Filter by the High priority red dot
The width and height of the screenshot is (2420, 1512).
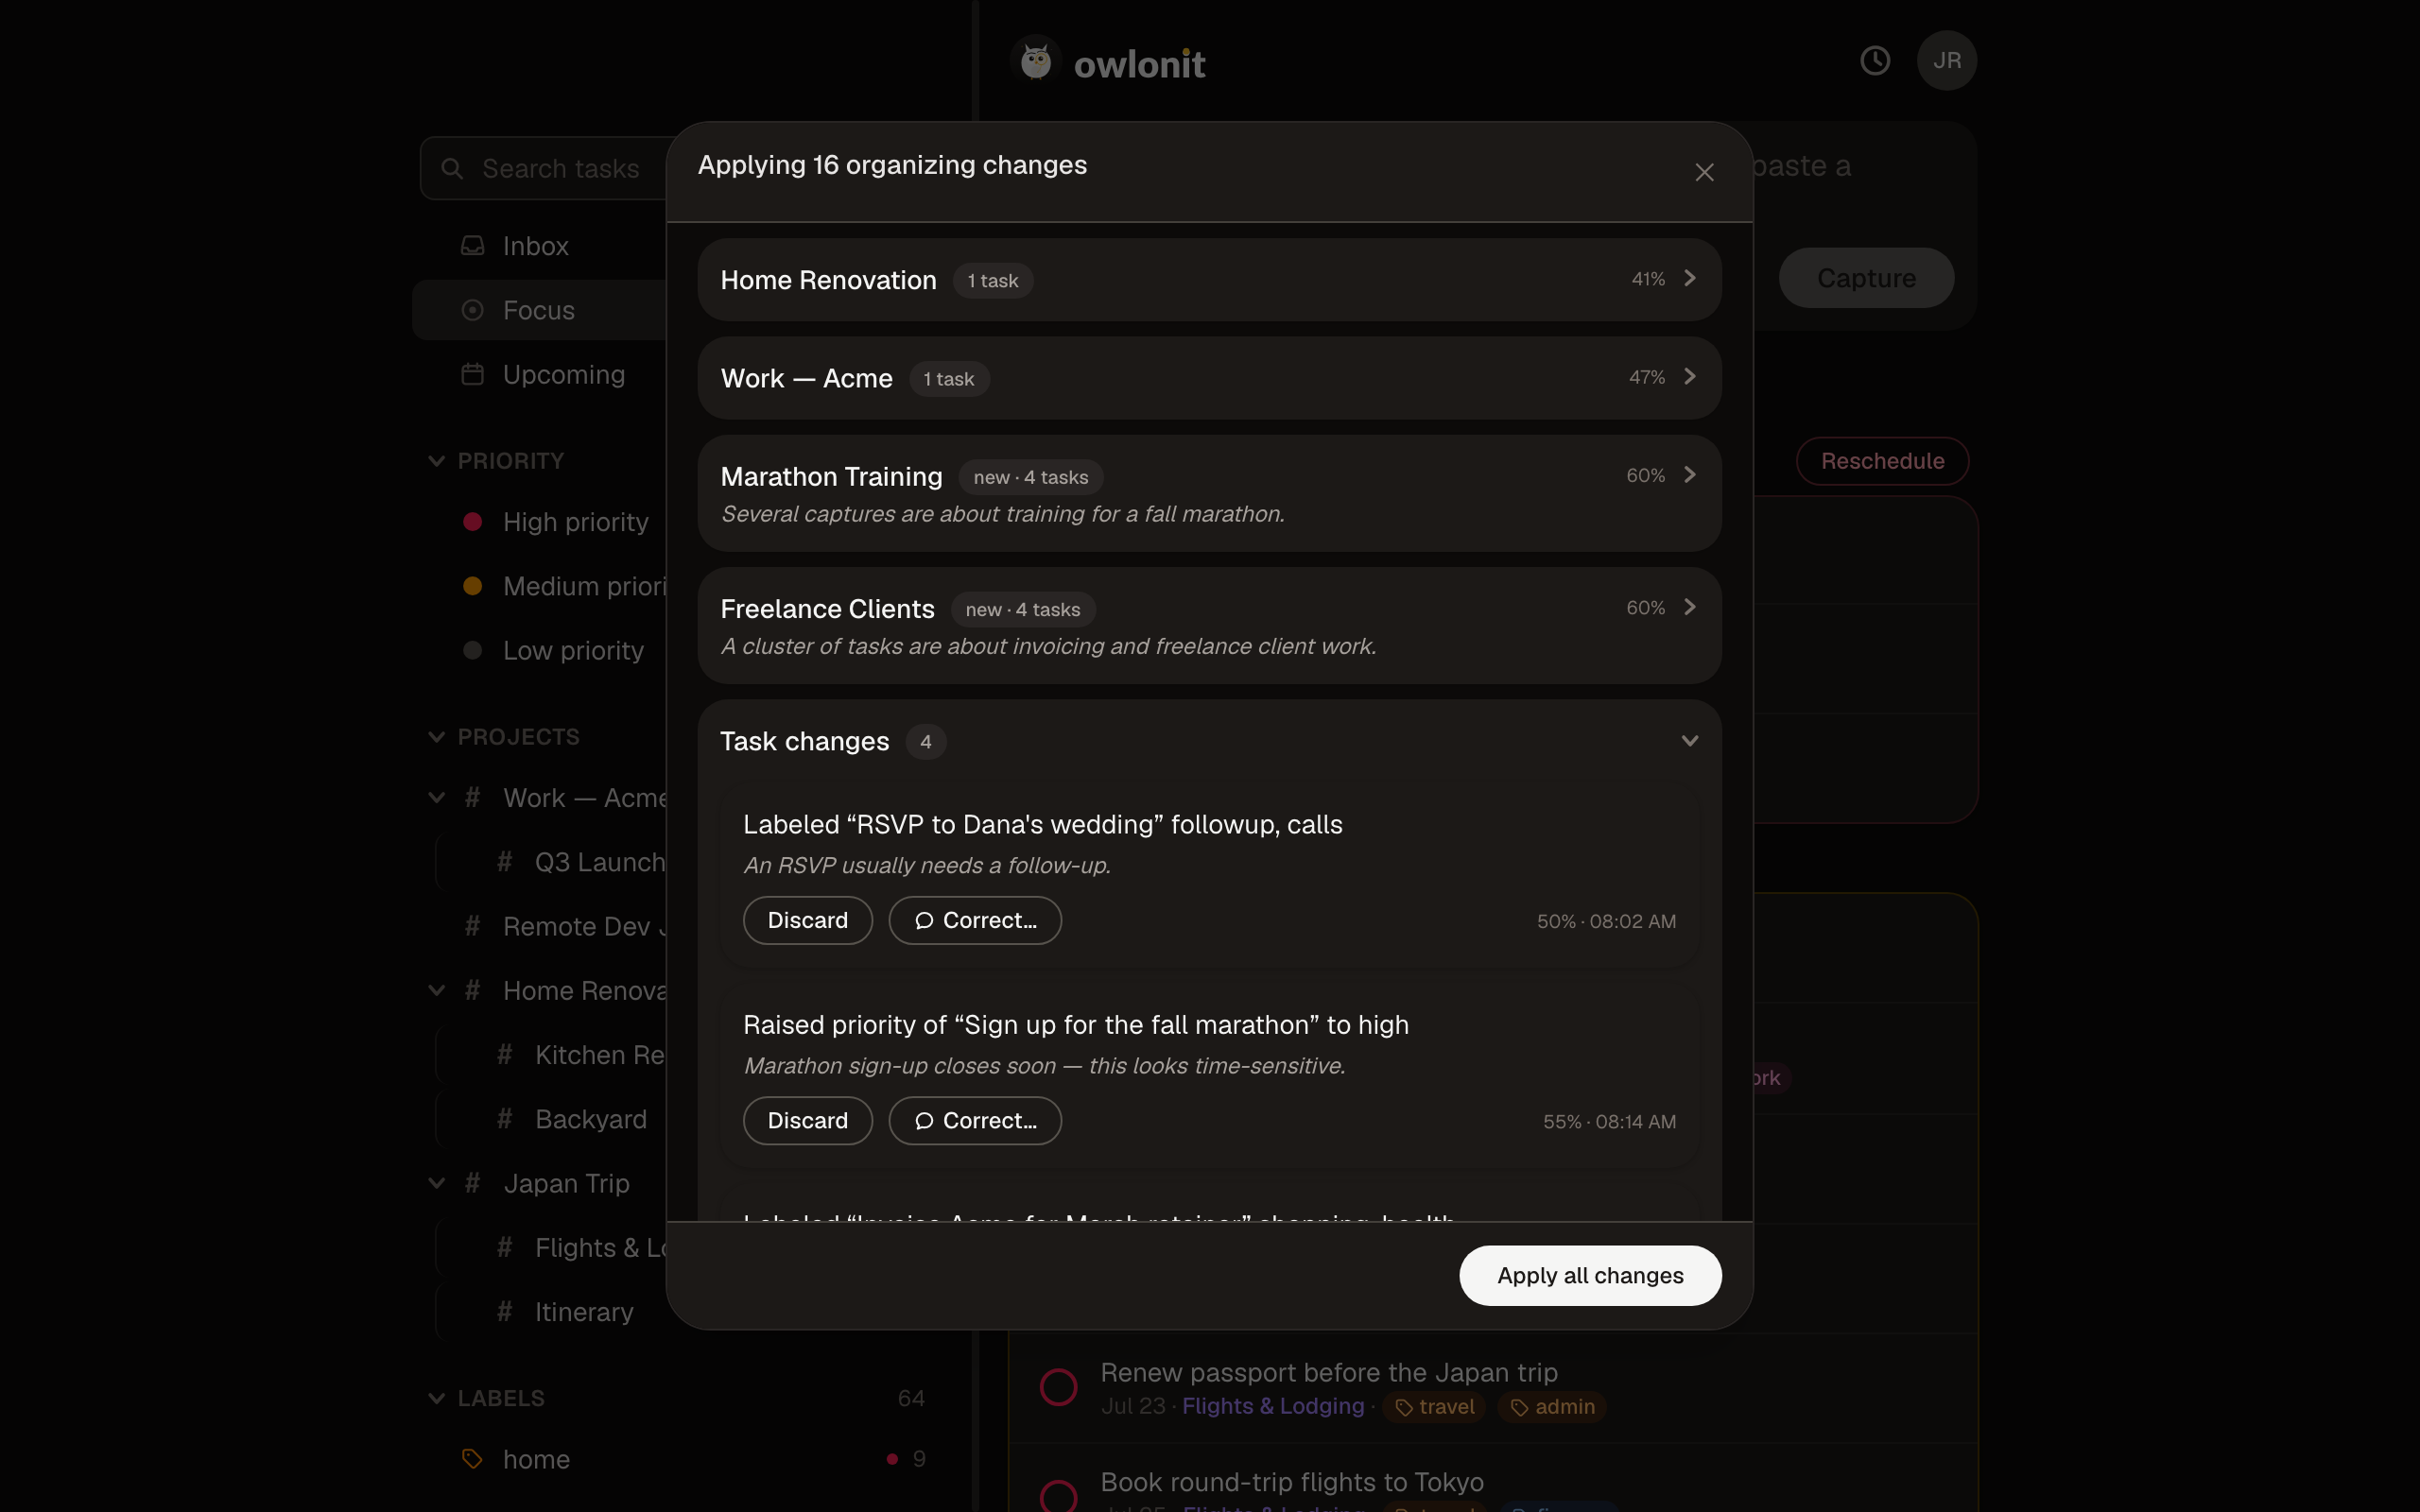tap(473, 522)
